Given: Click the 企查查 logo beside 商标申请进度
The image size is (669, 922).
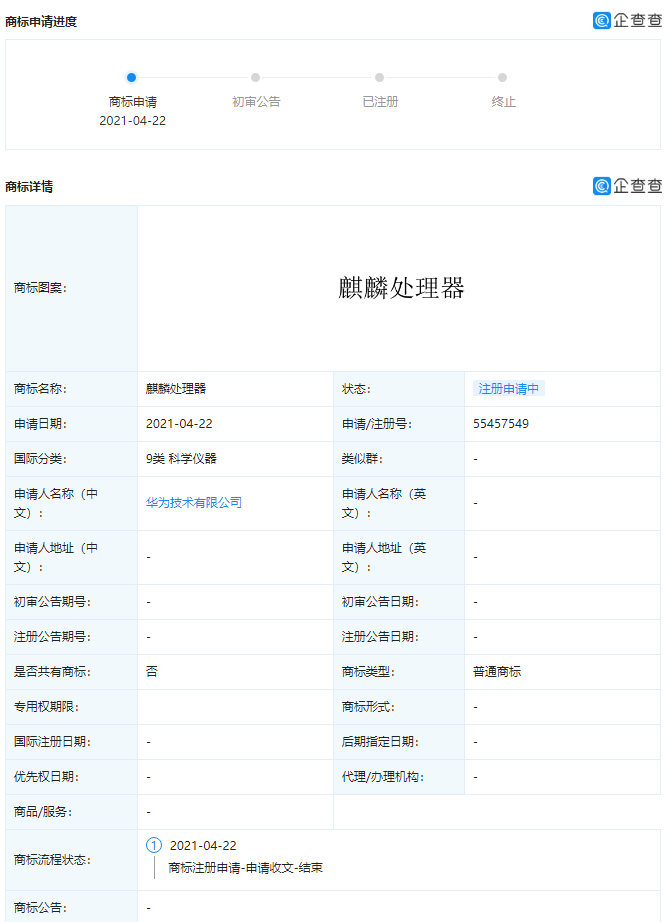Looking at the screenshot, I should click(x=627, y=20).
